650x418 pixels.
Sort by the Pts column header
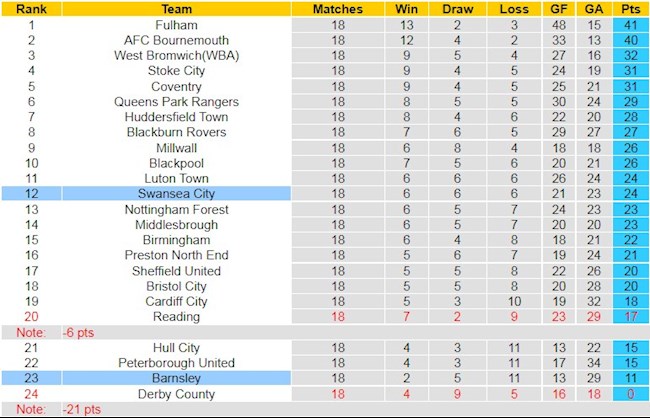click(x=630, y=8)
